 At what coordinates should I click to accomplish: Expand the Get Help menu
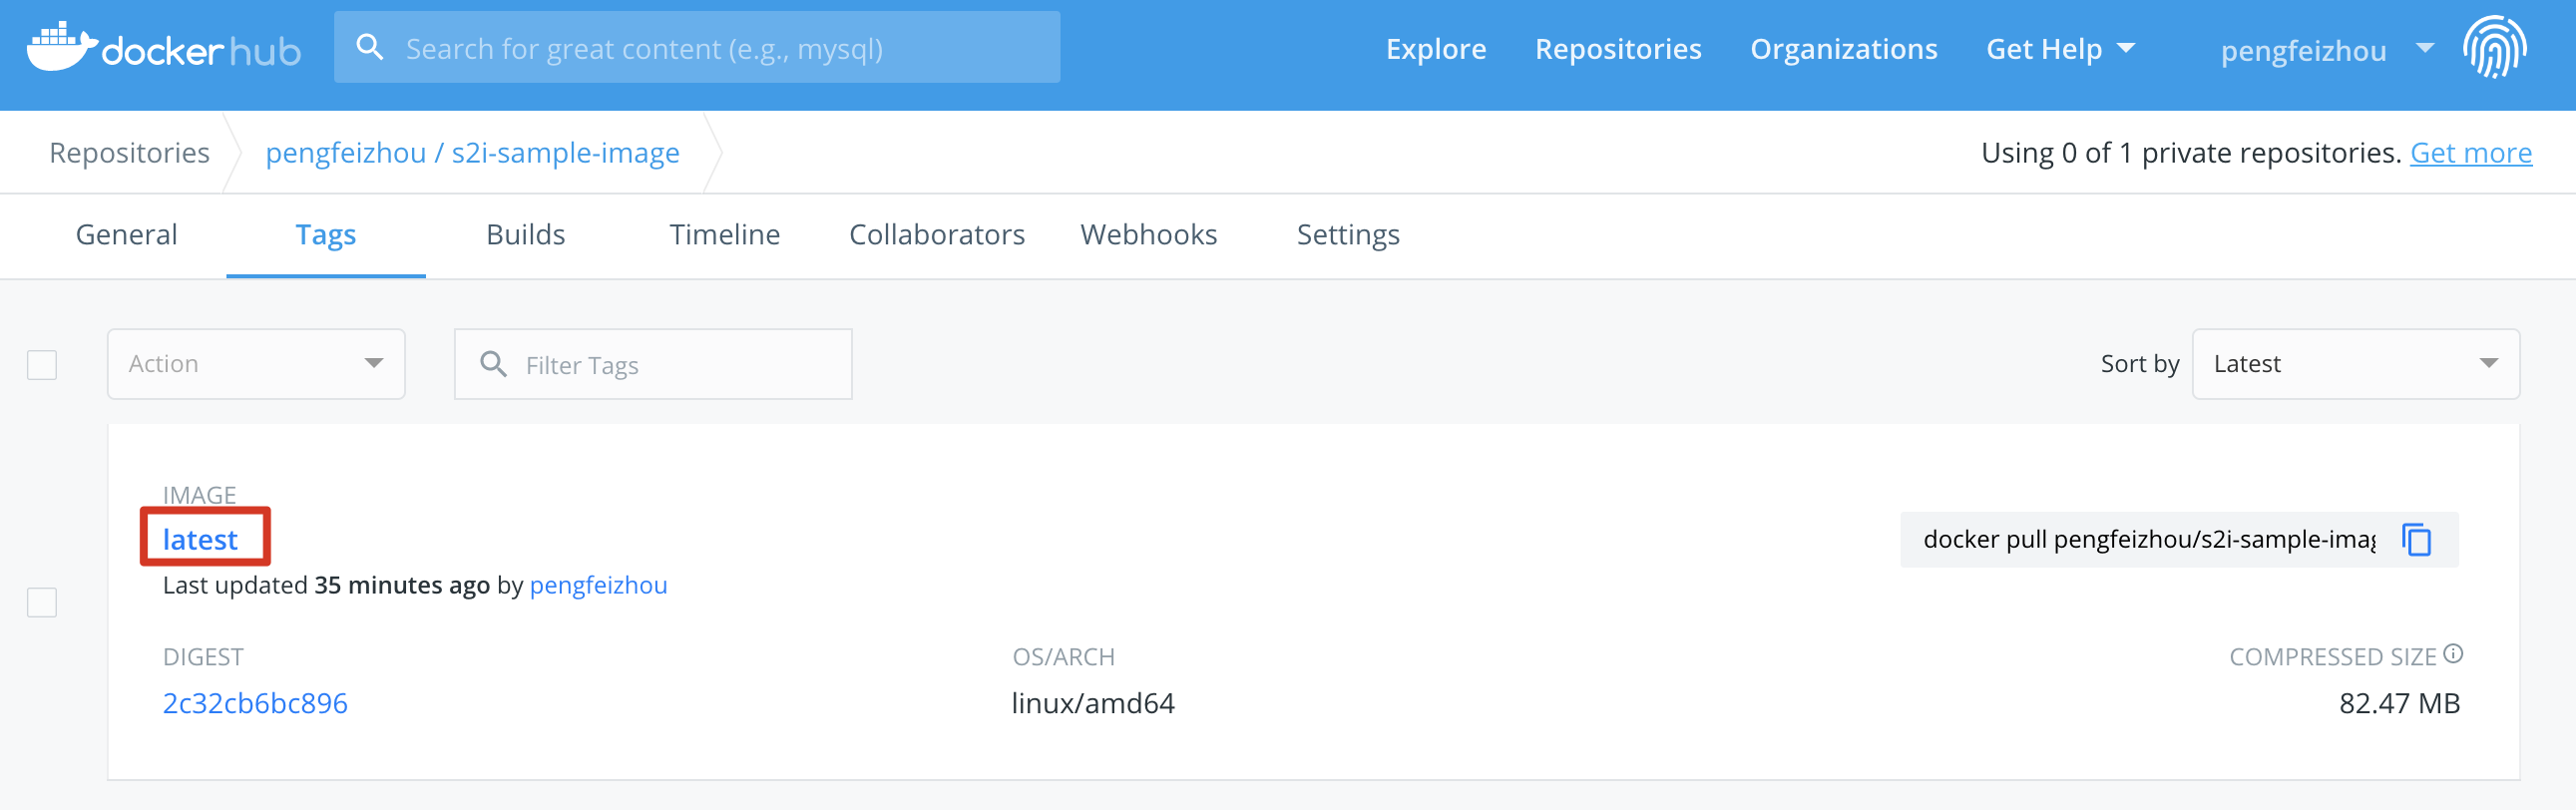(x=2060, y=49)
